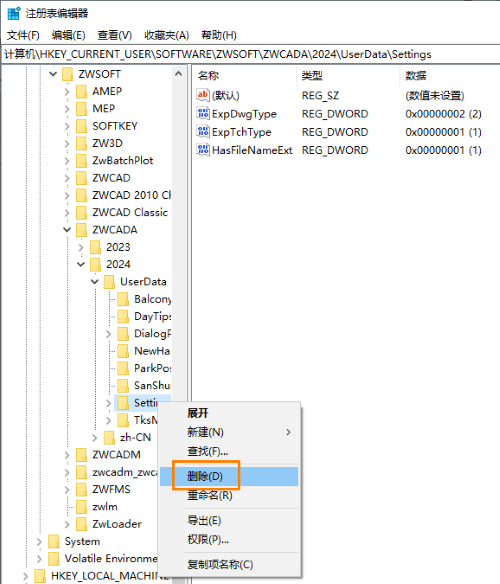Click the (数值未设置) data cell
The width and height of the screenshot is (500, 584).
[435, 96]
